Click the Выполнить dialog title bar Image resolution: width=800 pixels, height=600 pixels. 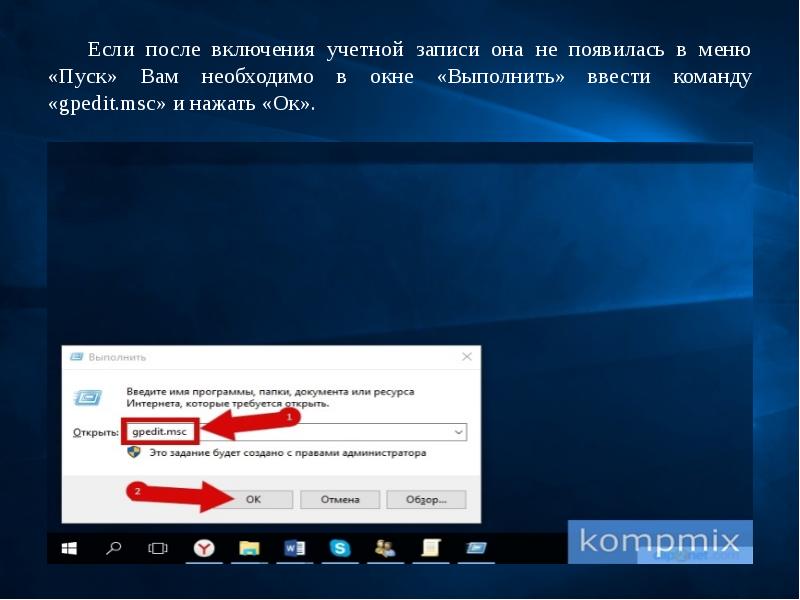click(x=270, y=357)
